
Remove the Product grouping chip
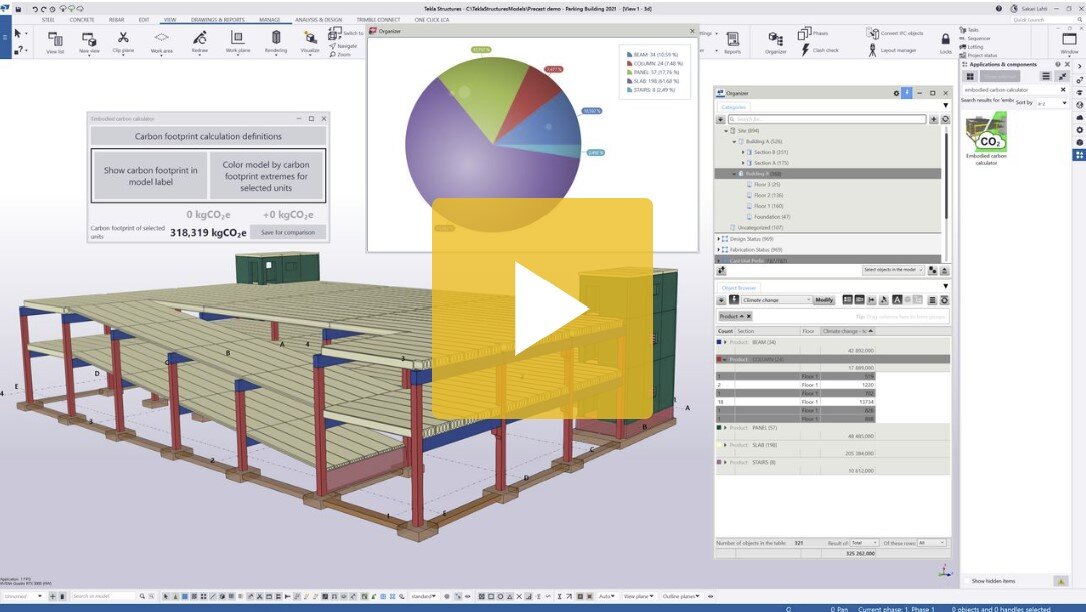[x=749, y=316]
